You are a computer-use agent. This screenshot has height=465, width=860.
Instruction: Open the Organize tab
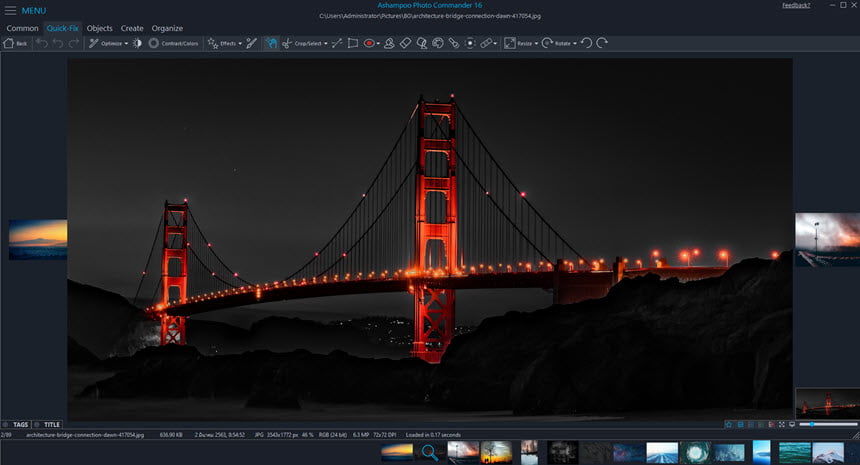167,28
